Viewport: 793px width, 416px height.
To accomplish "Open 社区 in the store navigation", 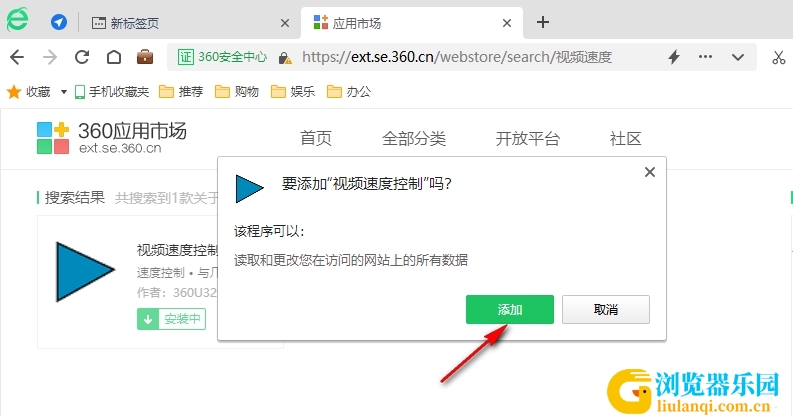I will pos(626,138).
